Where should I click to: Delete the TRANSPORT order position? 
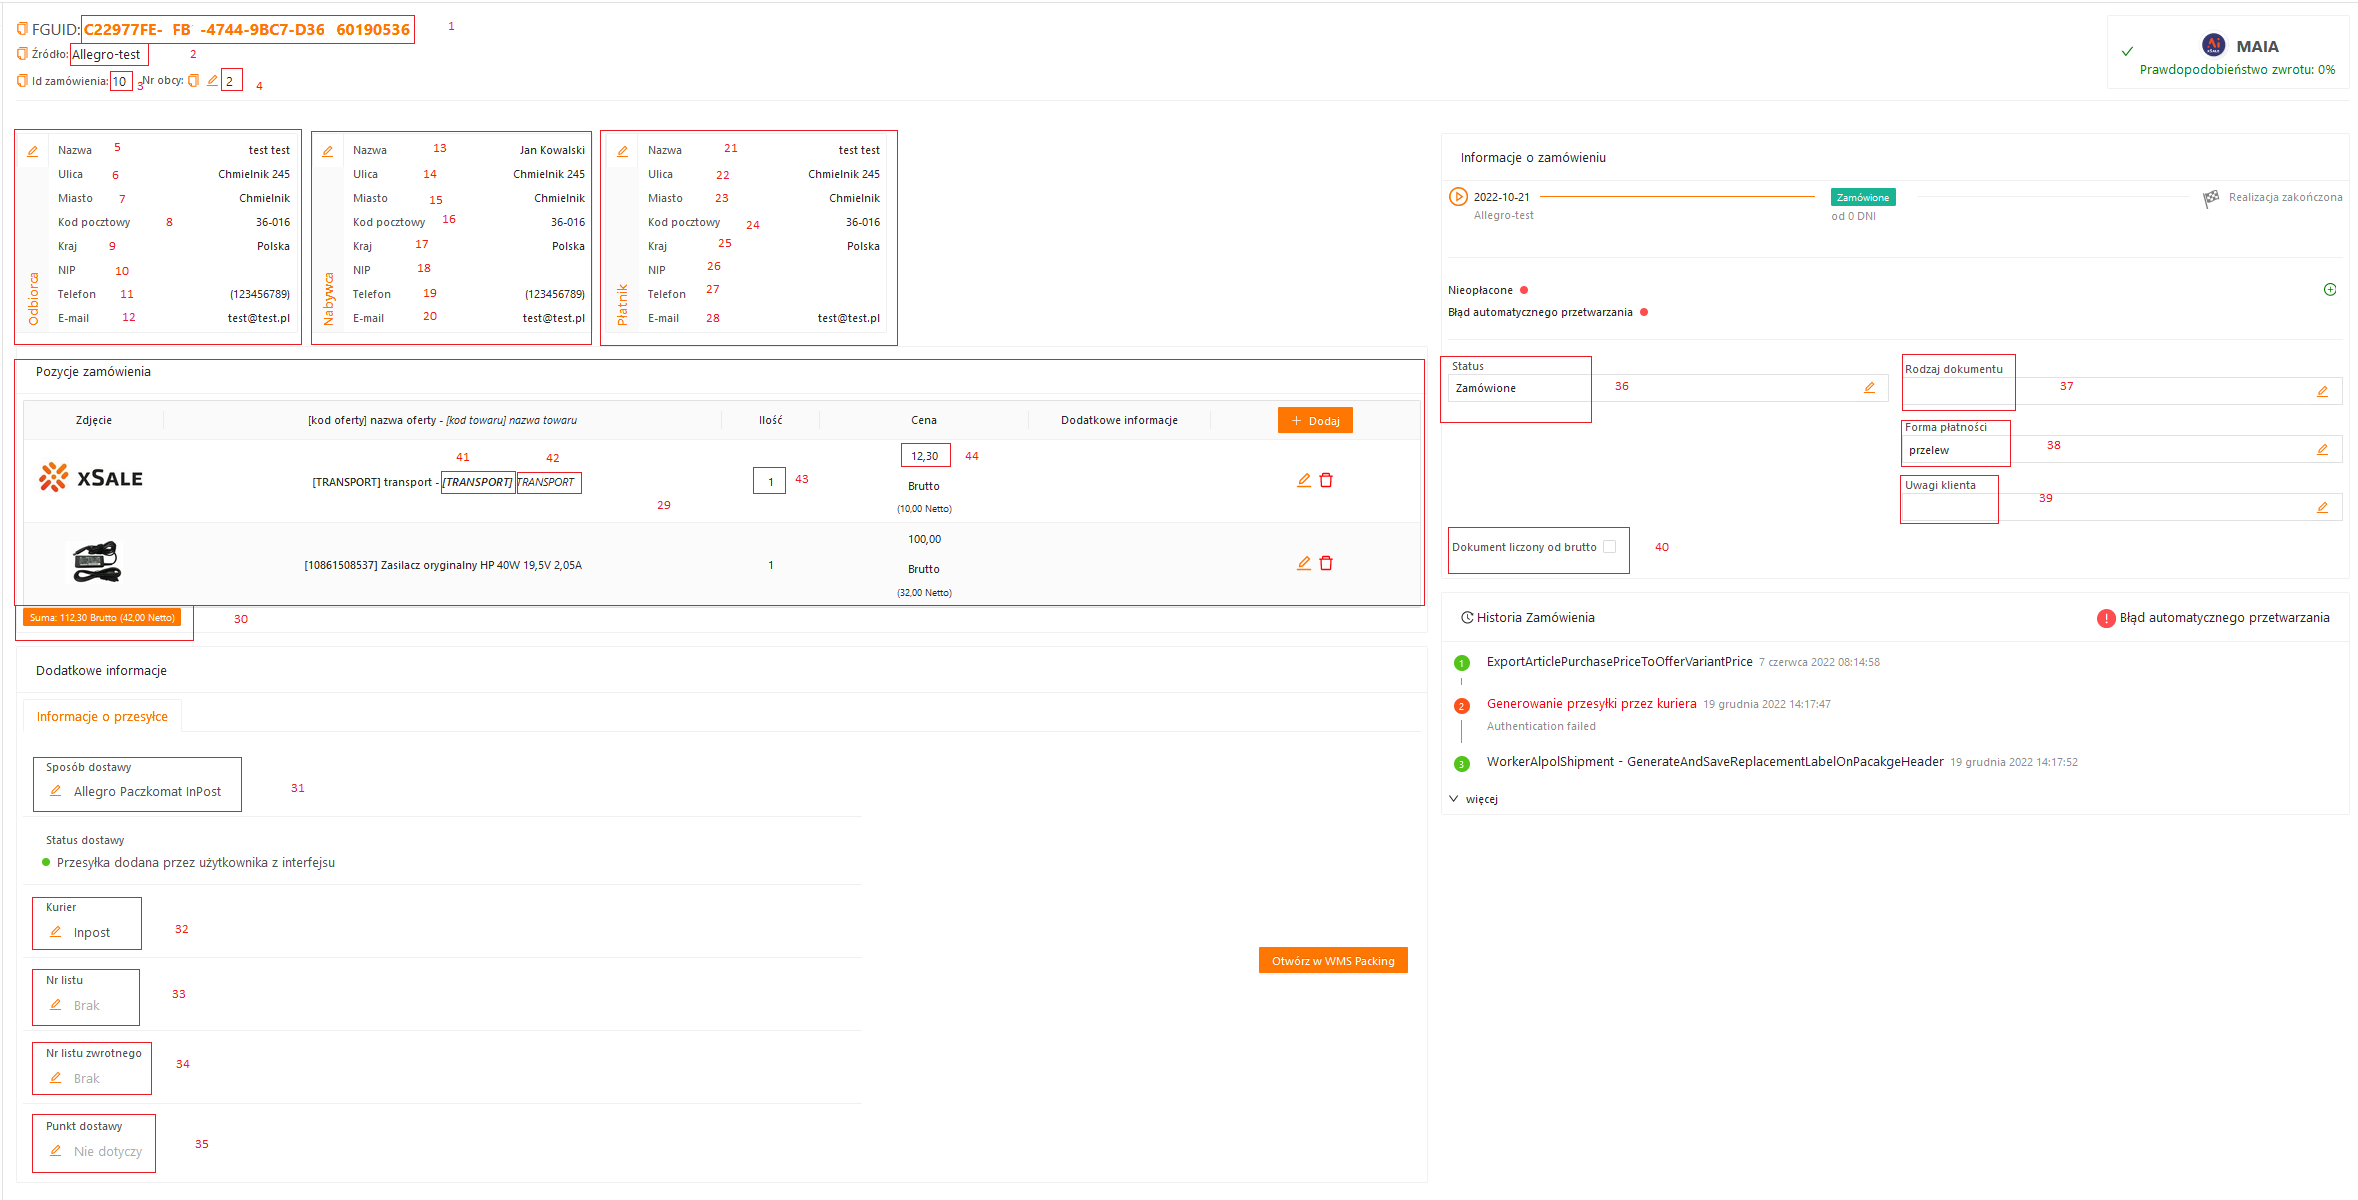tap(1326, 480)
